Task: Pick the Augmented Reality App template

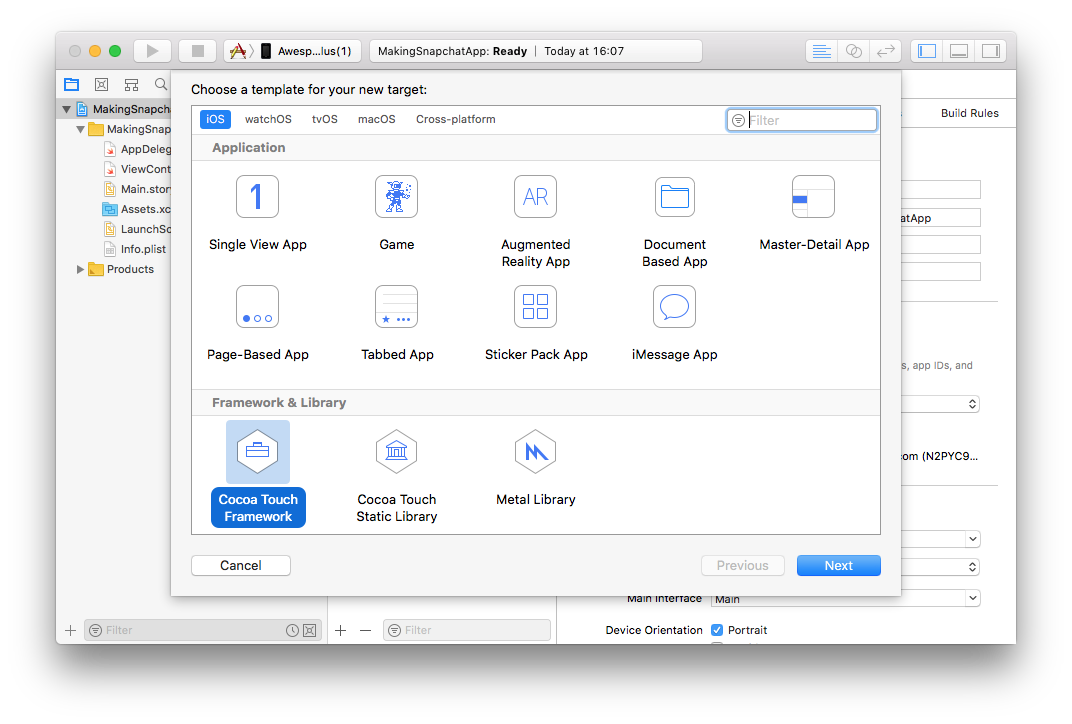Action: (535, 221)
